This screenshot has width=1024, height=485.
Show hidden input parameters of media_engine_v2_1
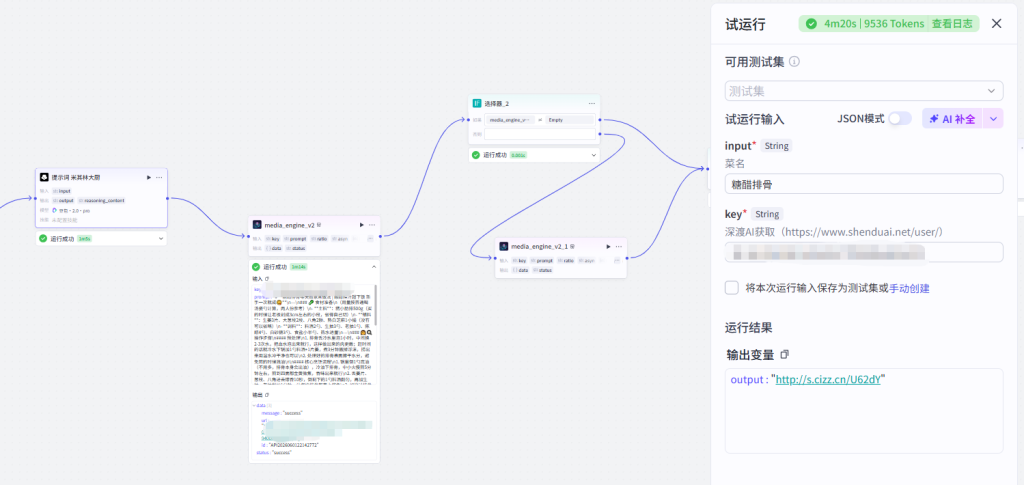616,260
